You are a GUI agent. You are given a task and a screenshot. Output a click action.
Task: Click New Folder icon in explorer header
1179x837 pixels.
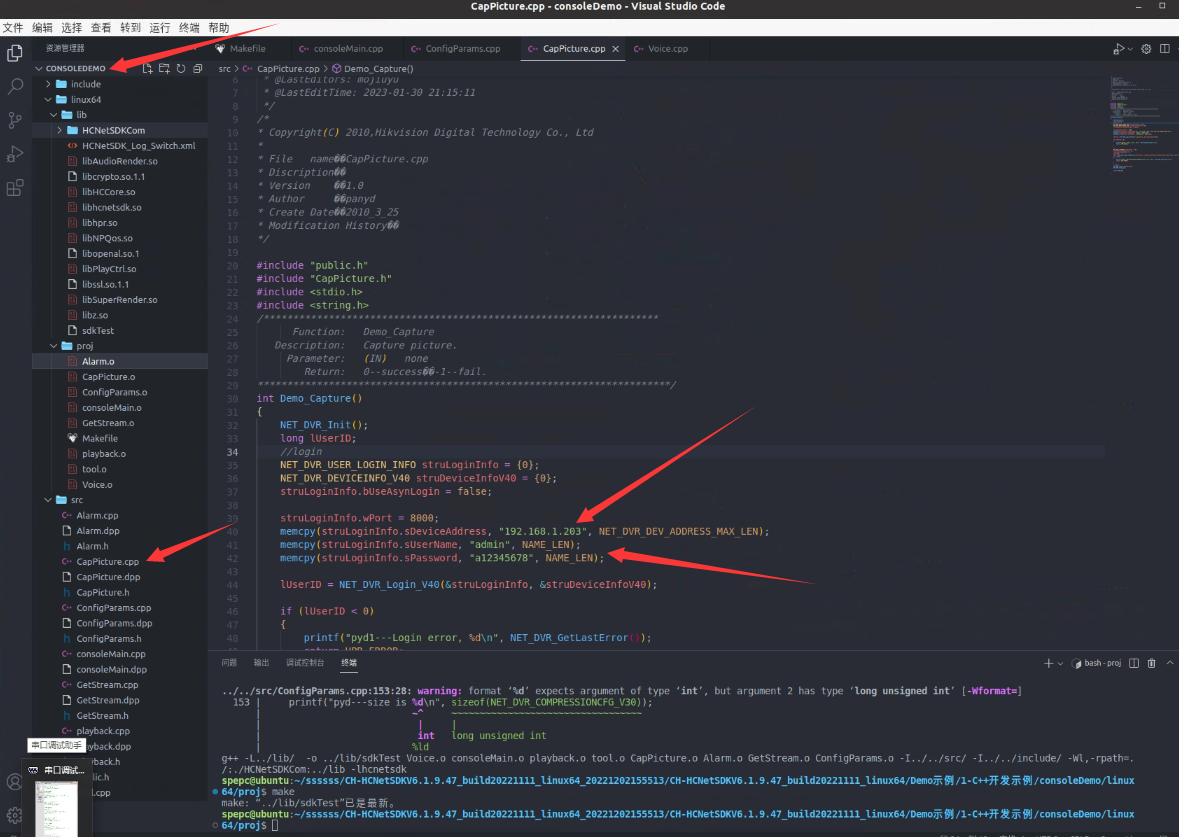[x=164, y=68]
